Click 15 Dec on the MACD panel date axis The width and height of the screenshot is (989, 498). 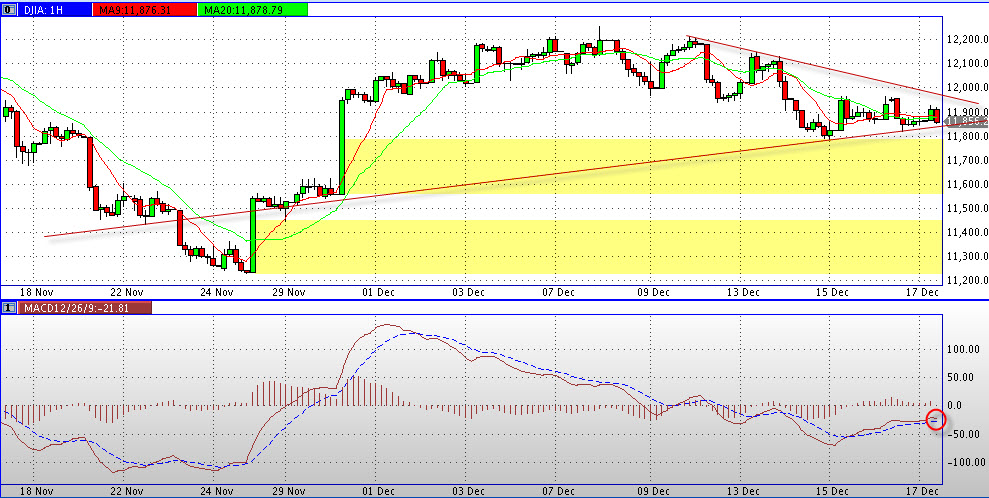831,490
